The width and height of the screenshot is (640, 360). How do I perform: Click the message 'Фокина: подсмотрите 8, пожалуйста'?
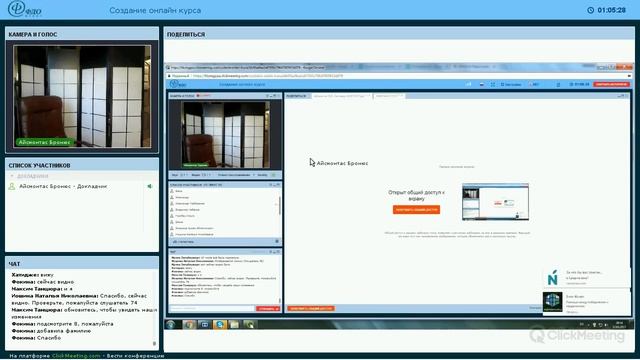[62, 324]
